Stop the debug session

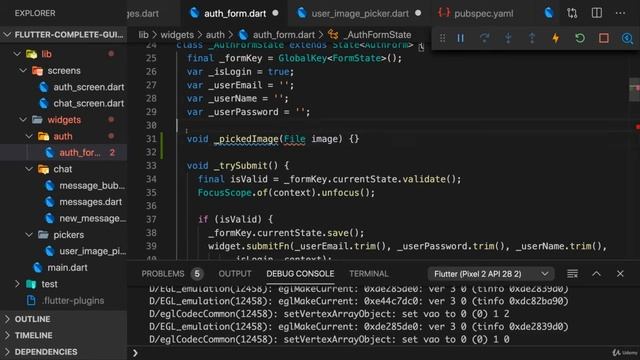click(x=604, y=38)
